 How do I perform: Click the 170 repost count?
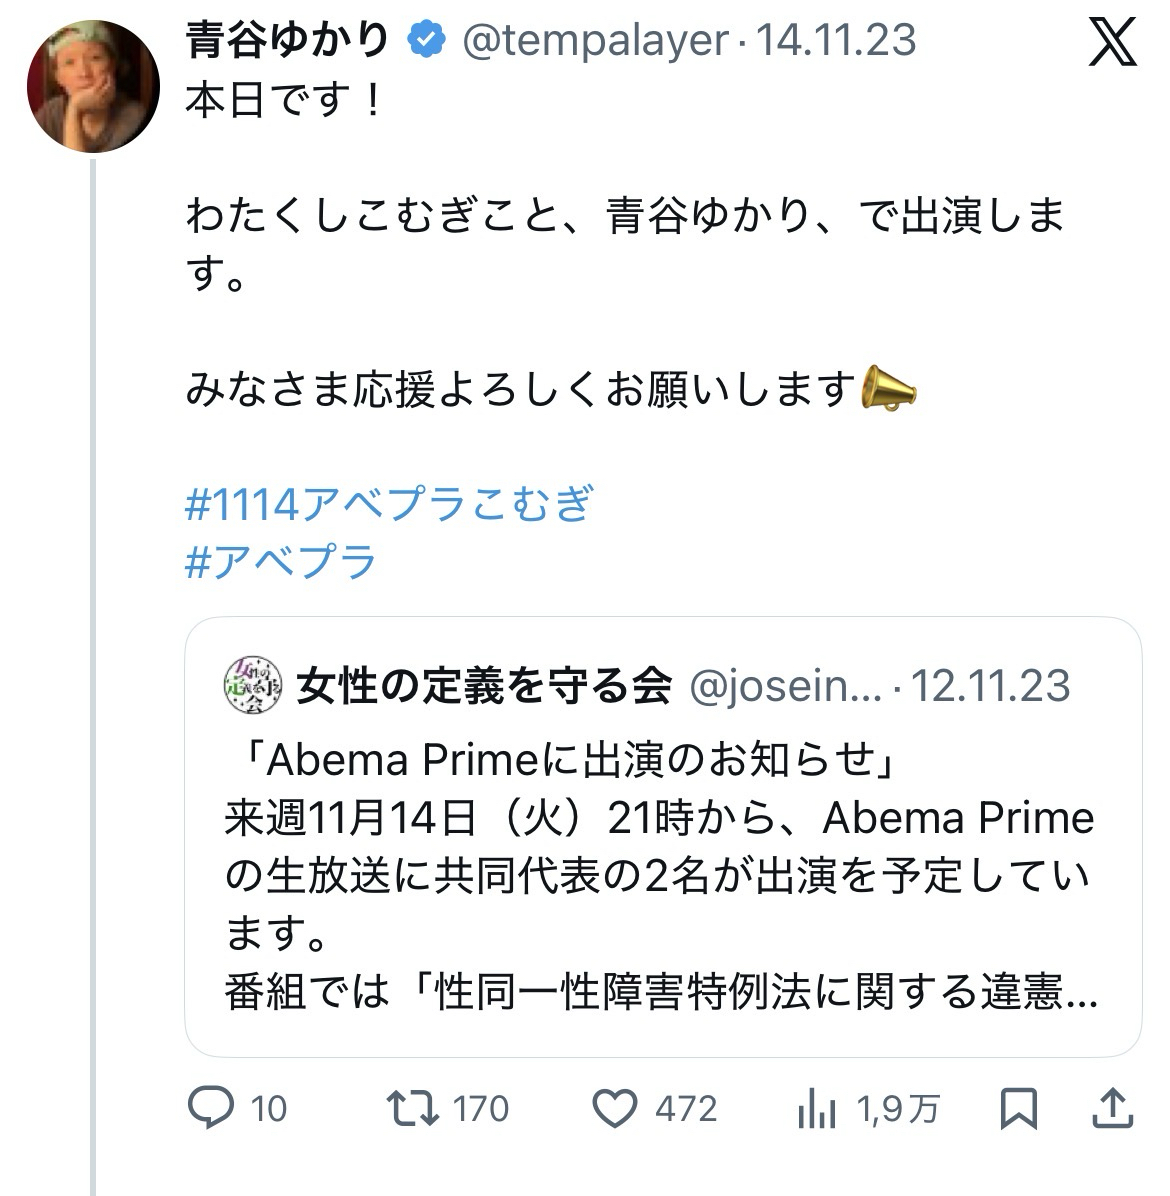pos(481,1109)
